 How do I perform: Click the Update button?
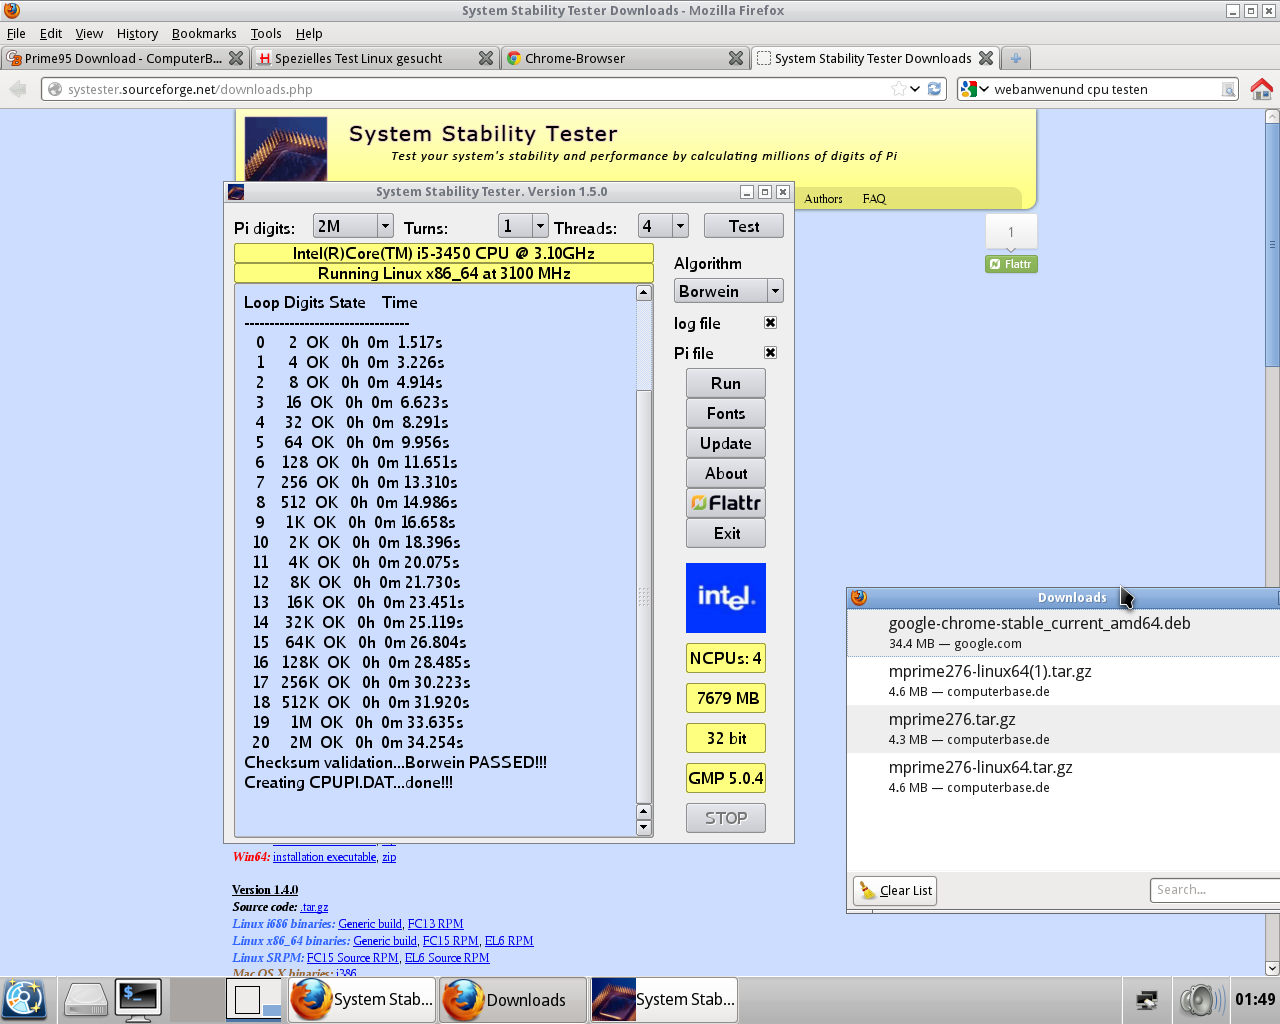(726, 443)
